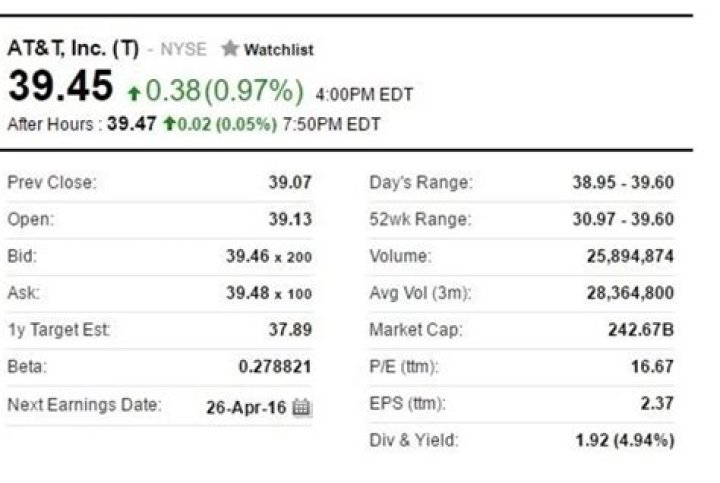The height and width of the screenshot is (483, 720).
Task: Click the Watchlist star icon
Action: pos(230,49)
